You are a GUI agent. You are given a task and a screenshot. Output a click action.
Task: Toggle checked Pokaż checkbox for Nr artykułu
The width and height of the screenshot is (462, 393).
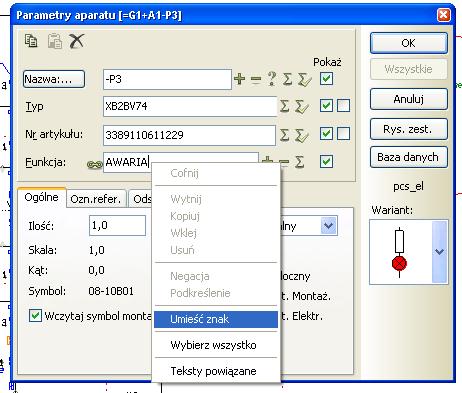(x=326, y=134)
